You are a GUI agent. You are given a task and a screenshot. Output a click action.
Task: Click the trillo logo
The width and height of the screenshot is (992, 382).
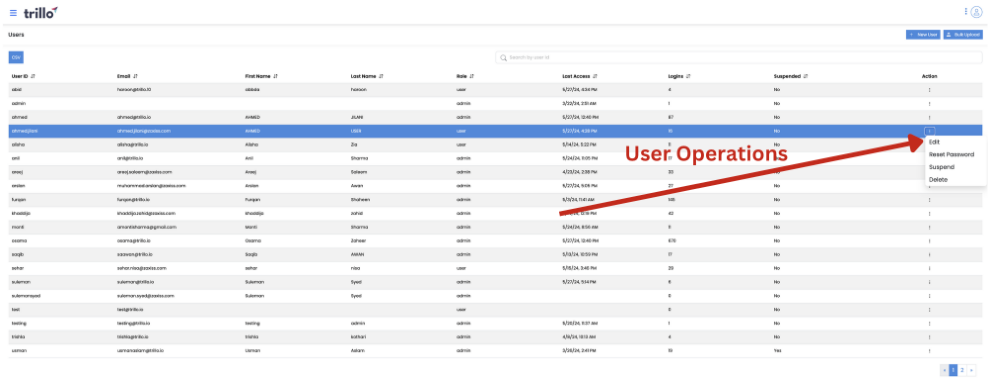[41, 12]
